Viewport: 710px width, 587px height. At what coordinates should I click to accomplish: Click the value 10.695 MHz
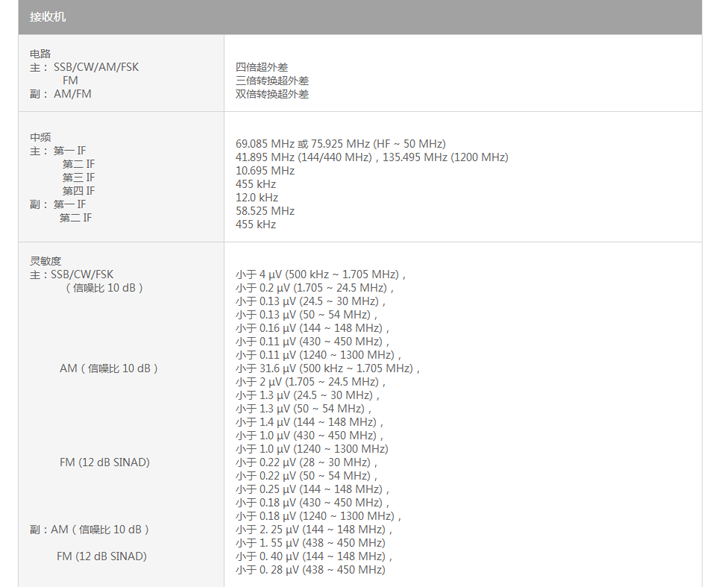point(265,171)
